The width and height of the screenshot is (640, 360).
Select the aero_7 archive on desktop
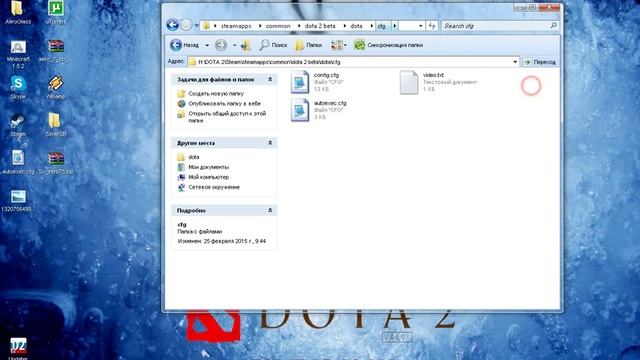click(56, 51)
